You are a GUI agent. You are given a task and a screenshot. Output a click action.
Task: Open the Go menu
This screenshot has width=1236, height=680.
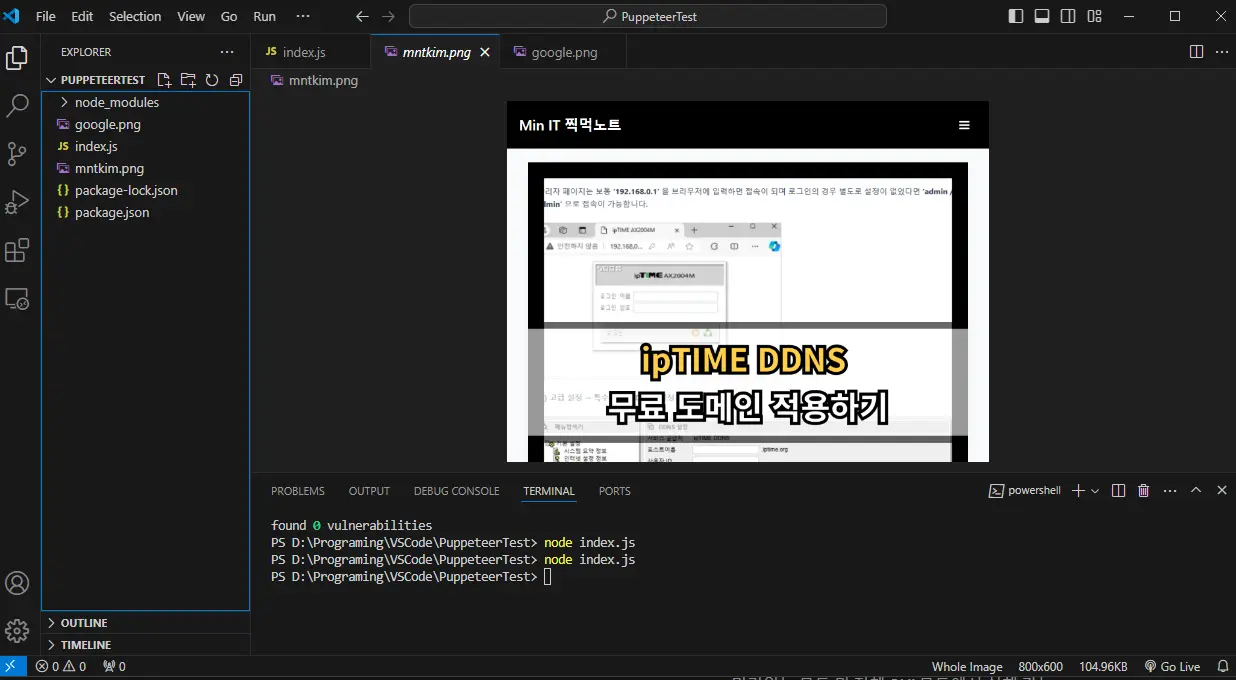pyautogui.click(x=229, y=16)
